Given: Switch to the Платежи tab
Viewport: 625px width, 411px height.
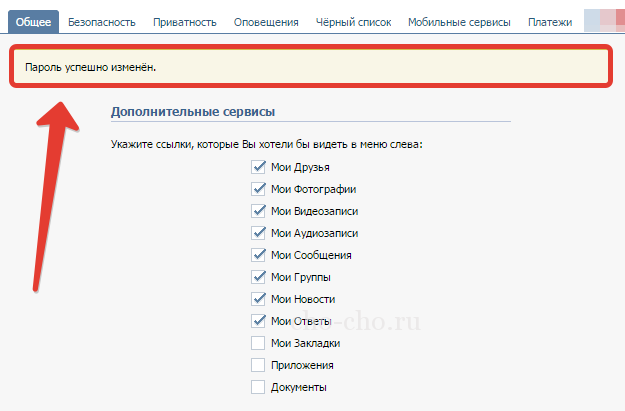Looking at the screenshot, I should point(549,21).
